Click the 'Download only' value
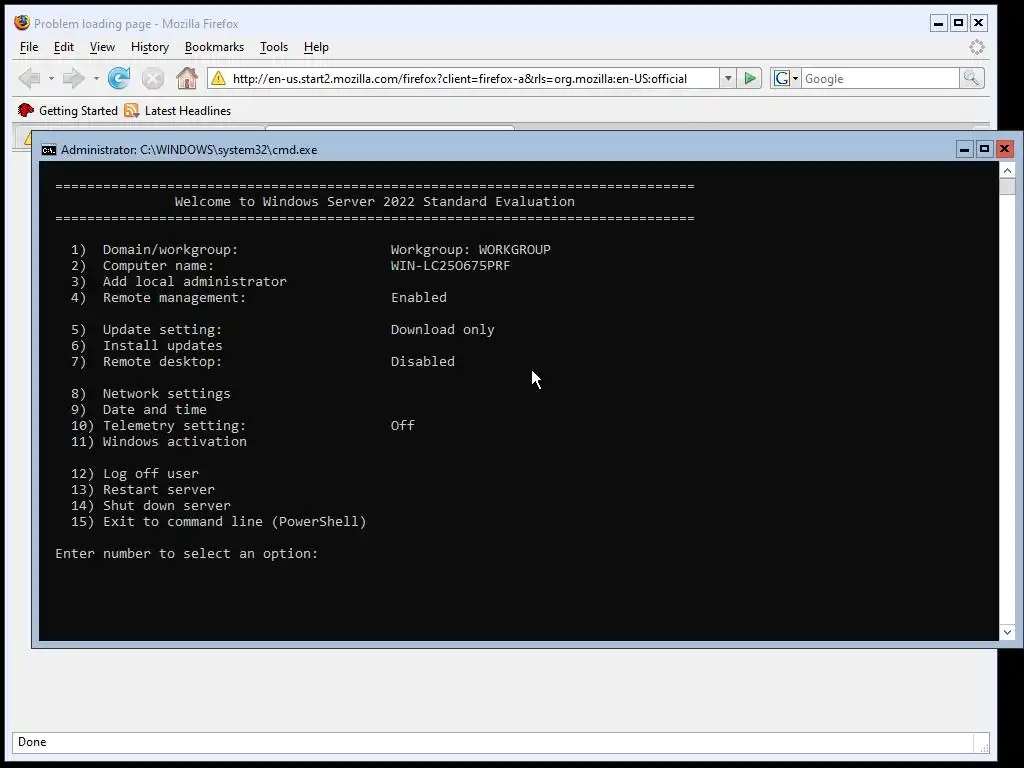Viewport: 1024px width, 768px height. coord(442,330)
